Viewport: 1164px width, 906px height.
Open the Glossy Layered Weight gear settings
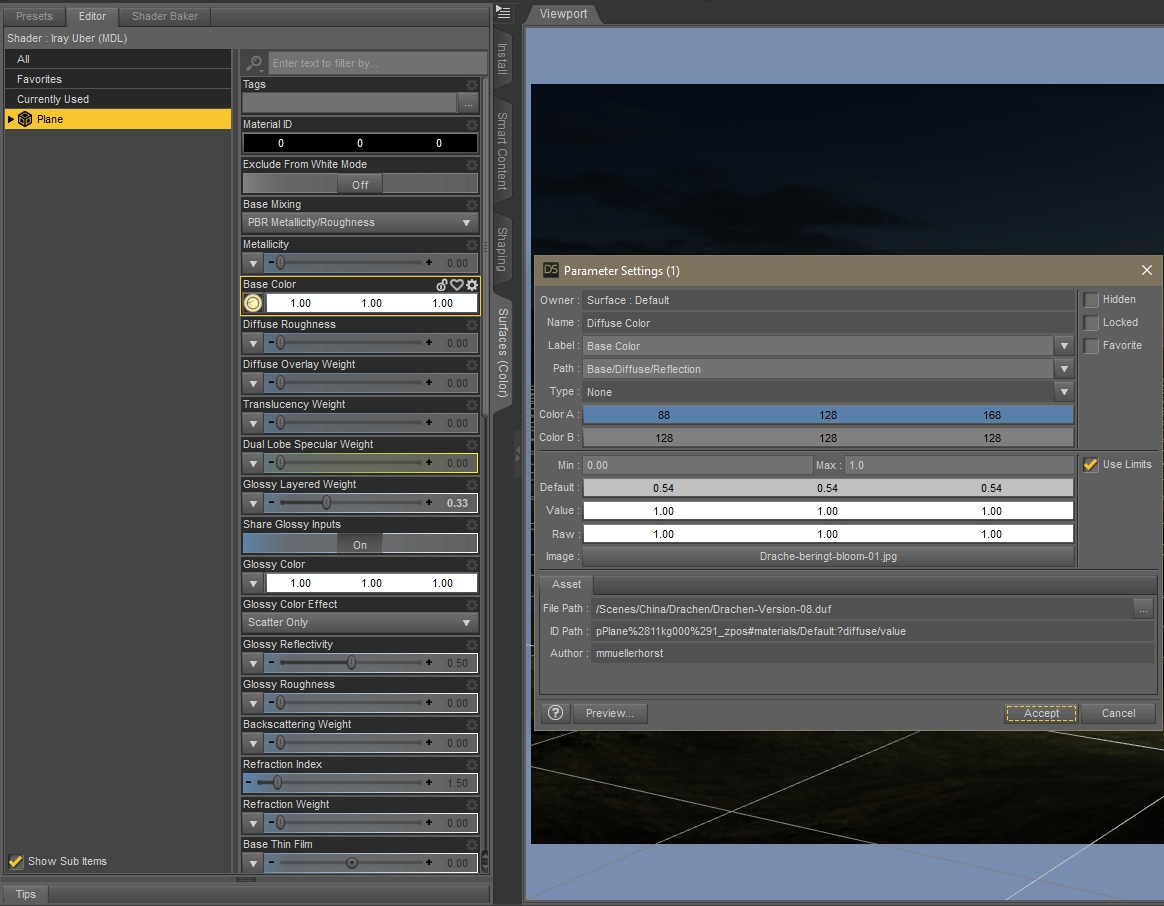tap(471, 484)
